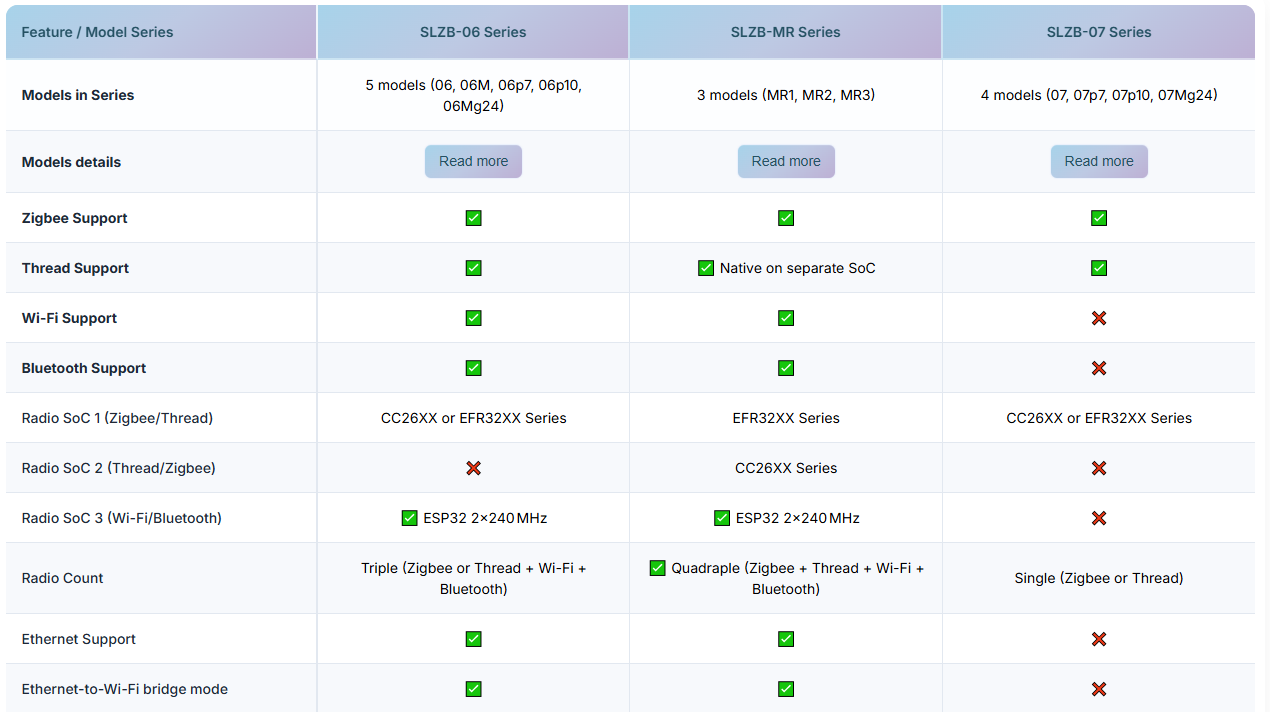Click SLZB-07 Ethernet Support red cross
The image size is (1270, 712).
tap(1099, 639)
